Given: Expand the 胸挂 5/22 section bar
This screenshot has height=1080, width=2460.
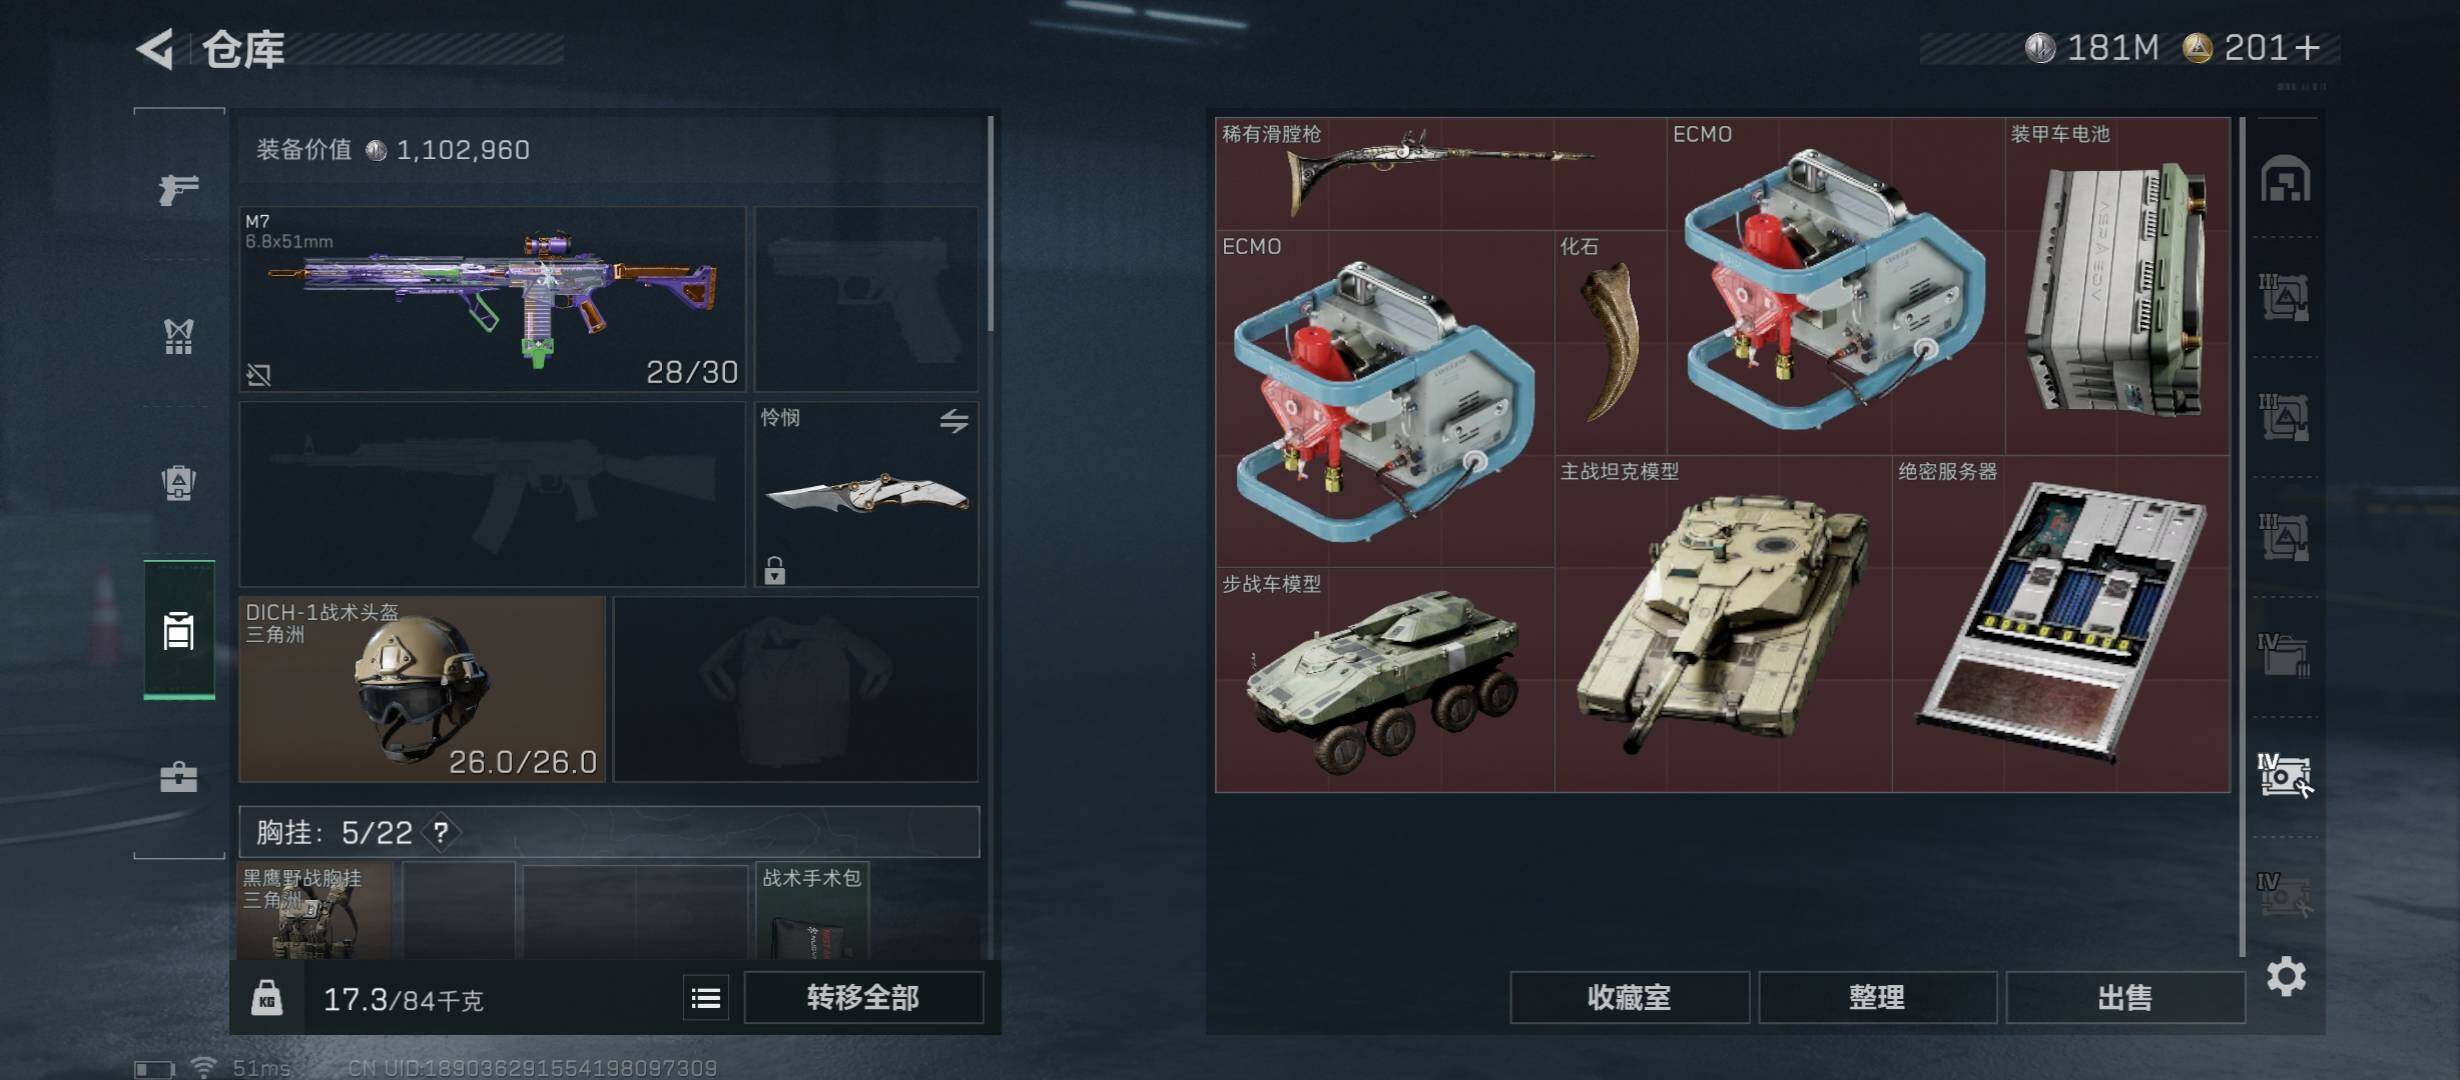Looking at the screenshot, I should point(609,832).
